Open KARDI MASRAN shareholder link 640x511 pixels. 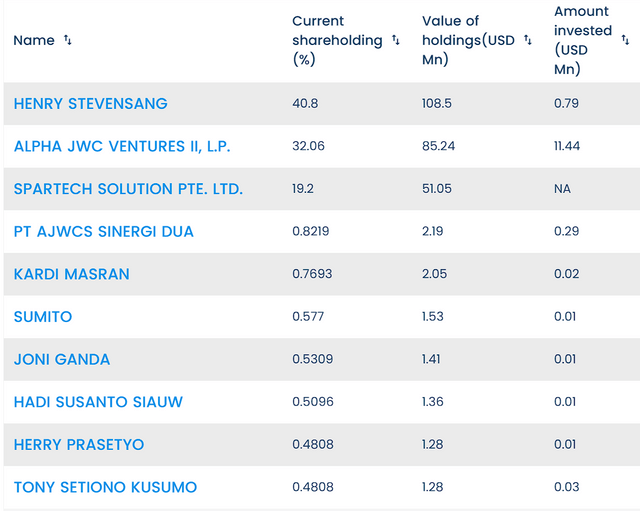[72, 274]
